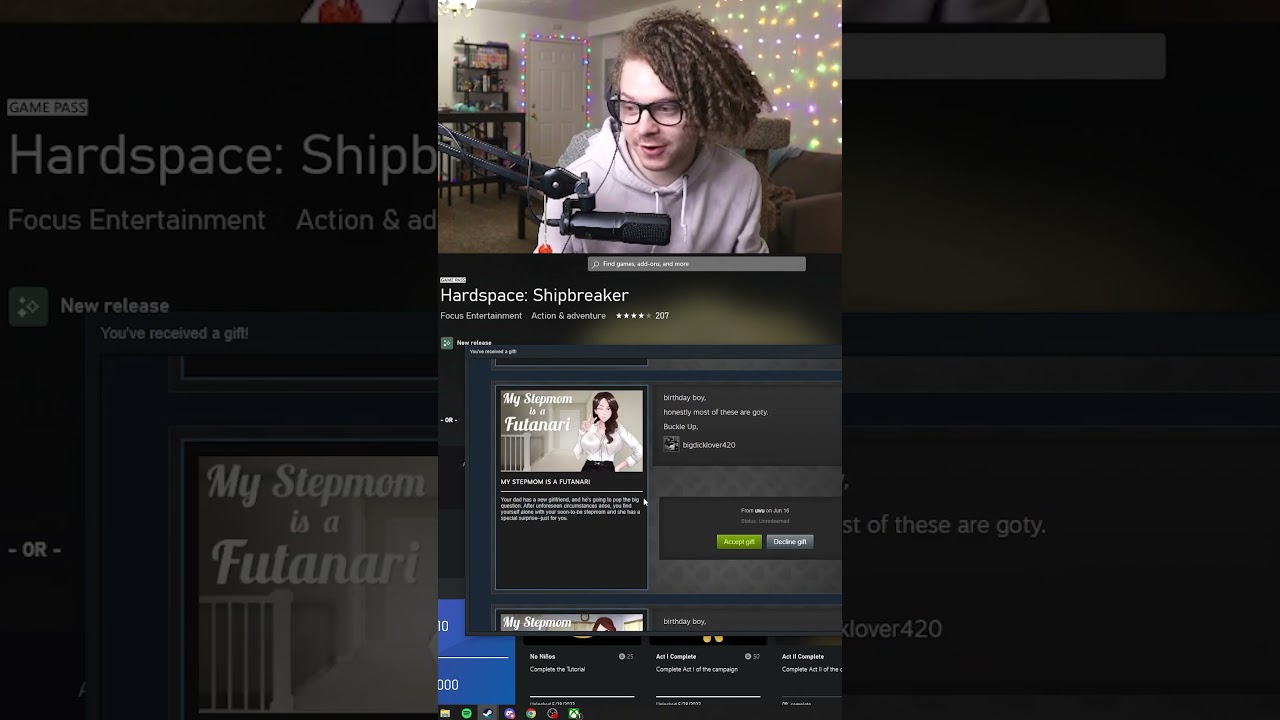Open bigdicklover420's avatar

(x=671, y=445)
